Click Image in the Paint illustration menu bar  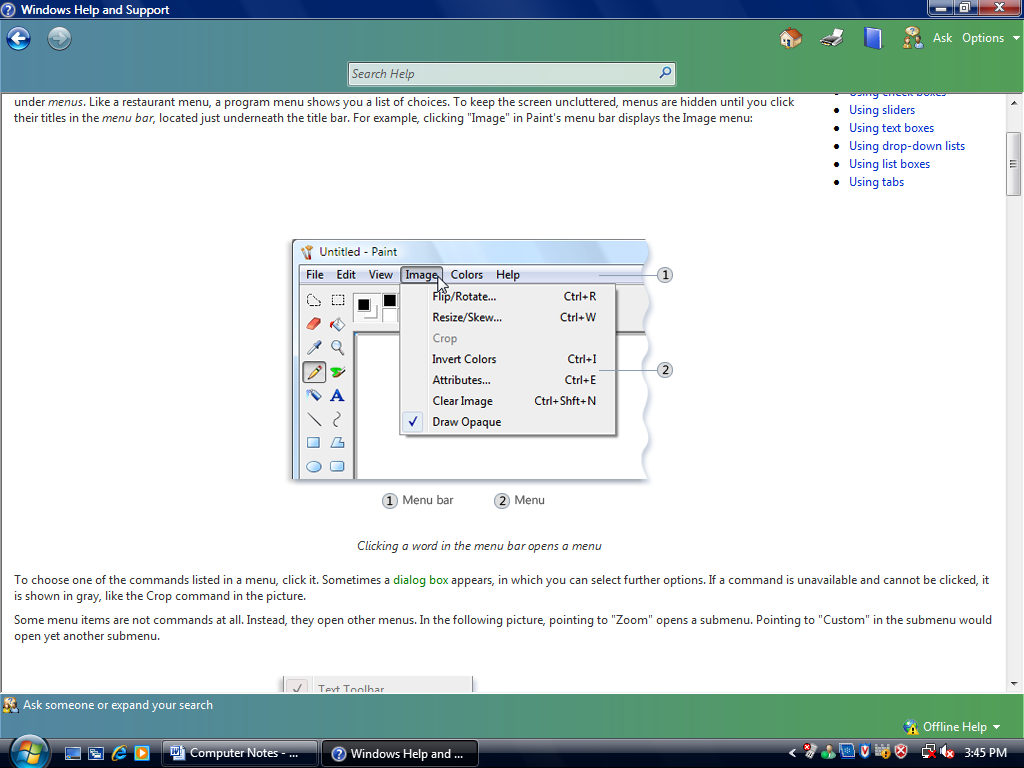coord(421,275)
